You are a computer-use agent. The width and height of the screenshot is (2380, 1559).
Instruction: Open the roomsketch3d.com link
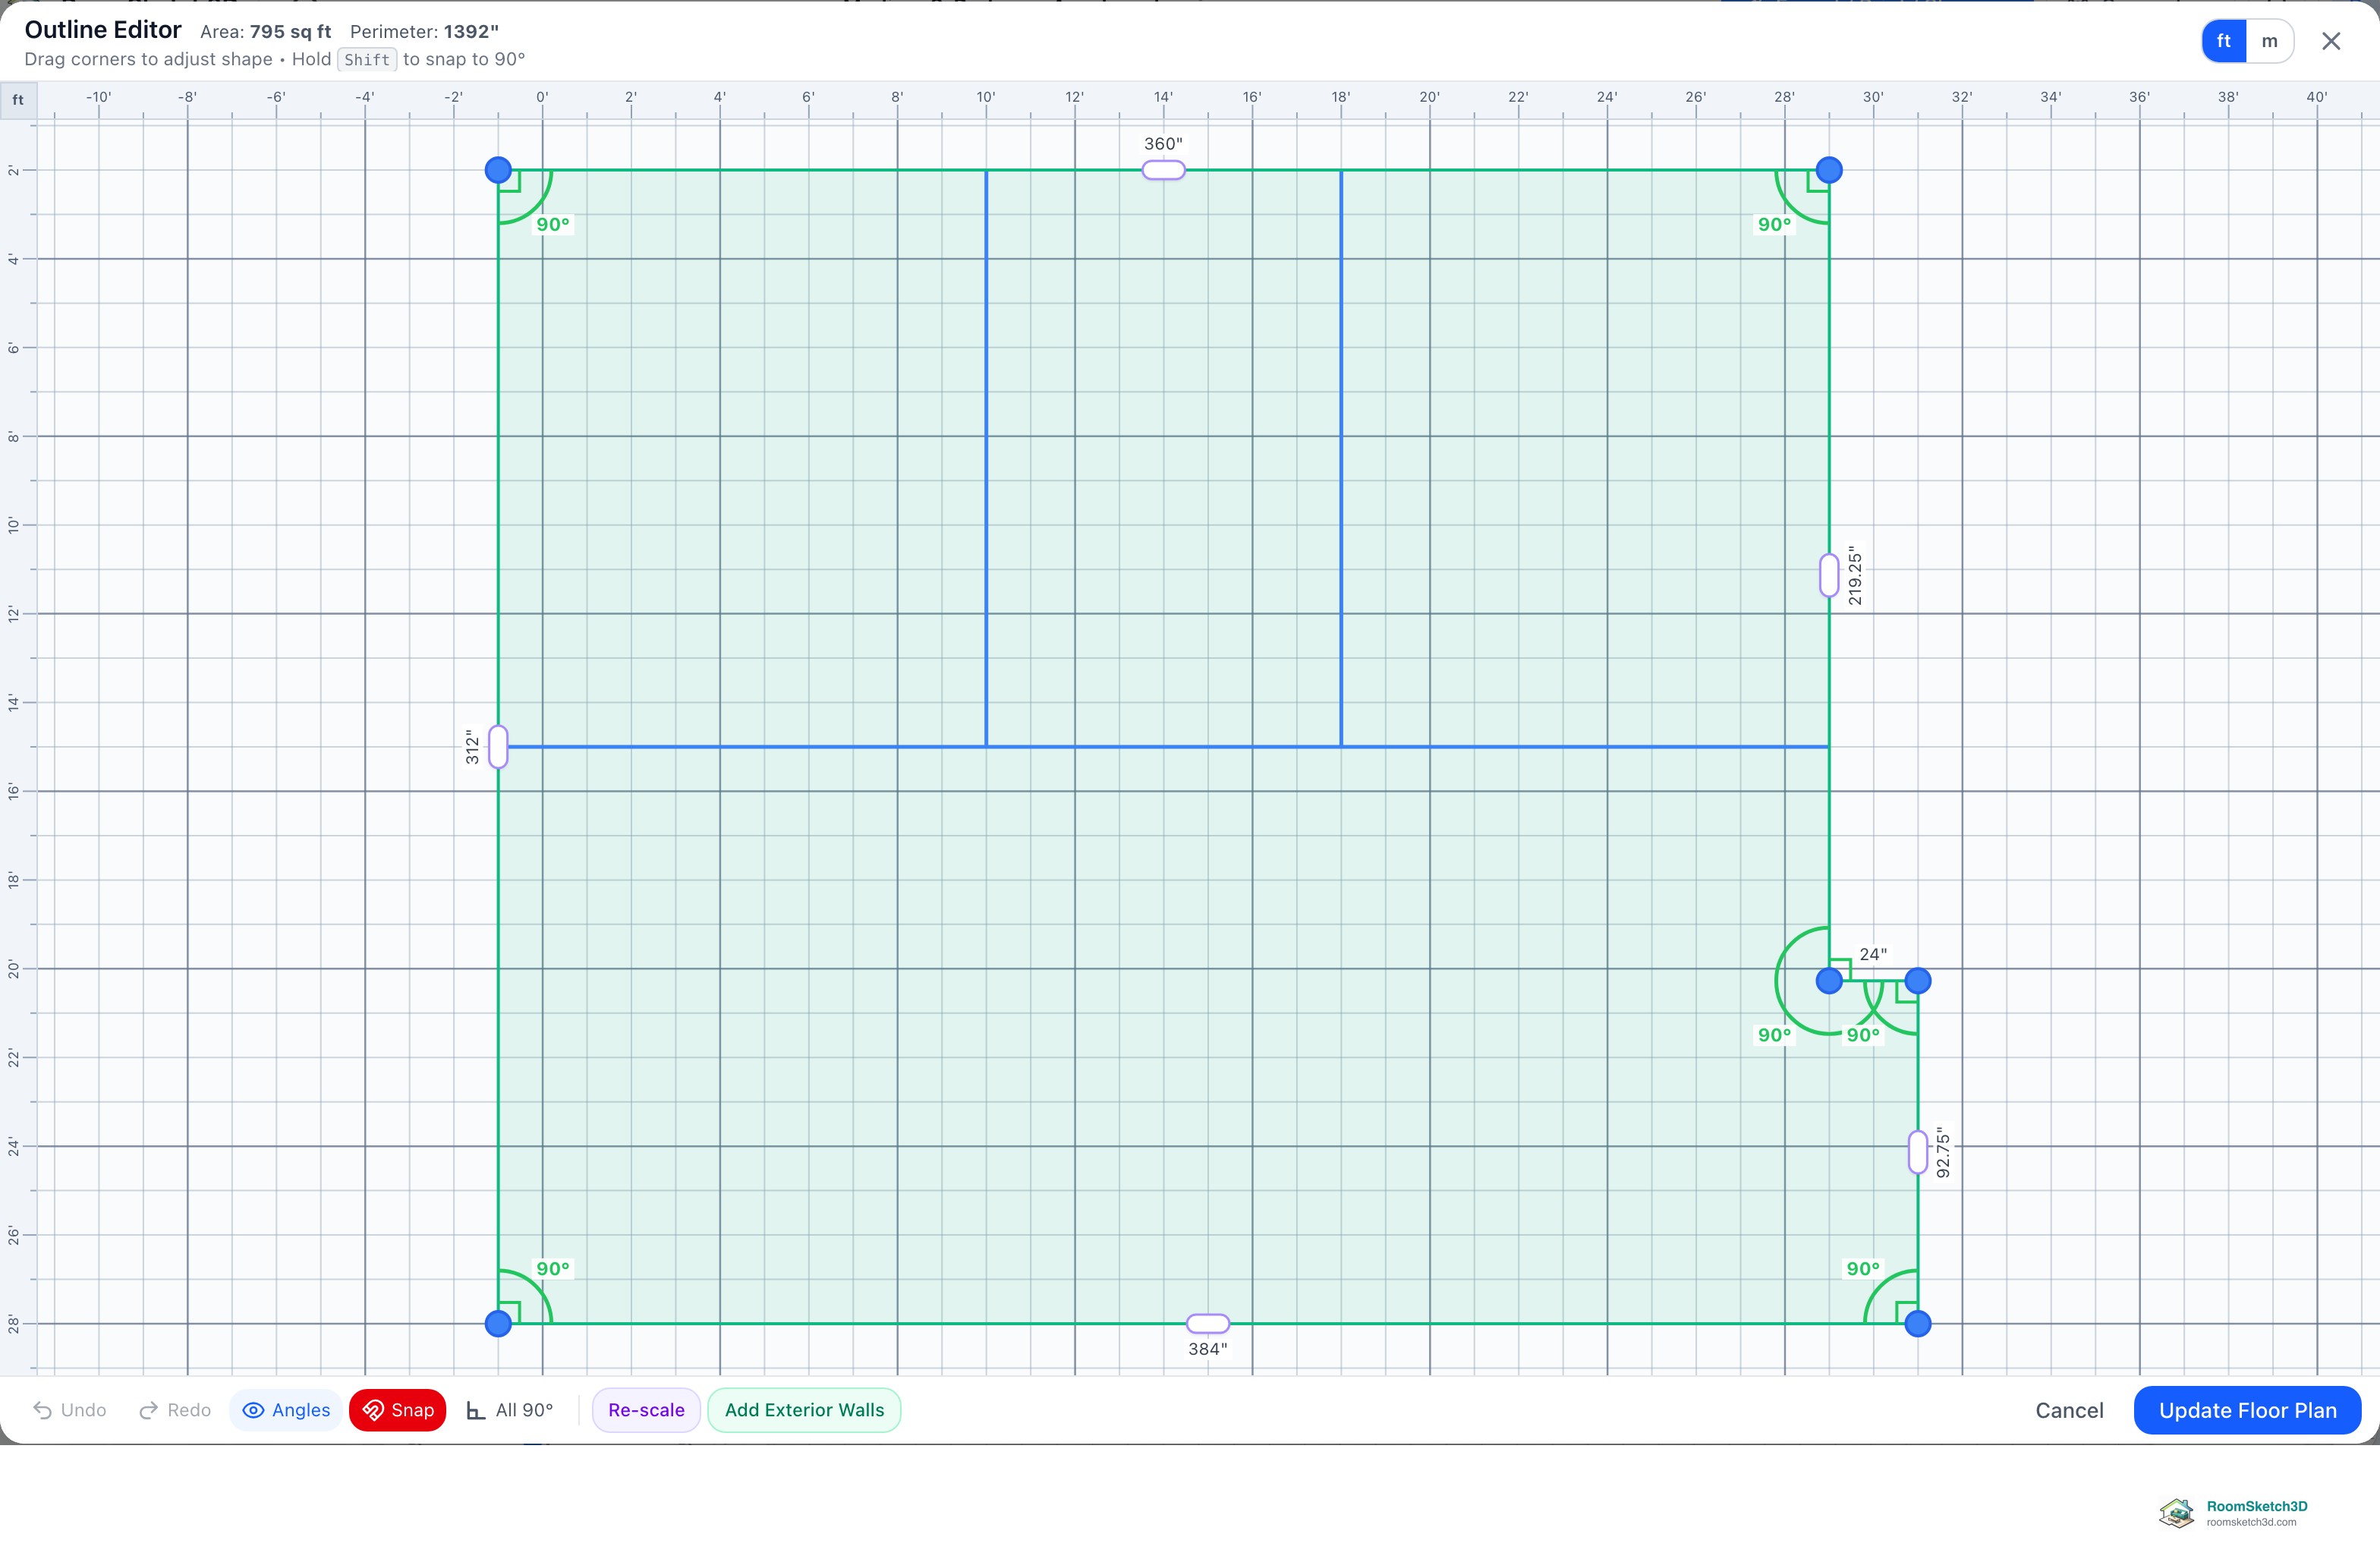coord(2251,1523)
